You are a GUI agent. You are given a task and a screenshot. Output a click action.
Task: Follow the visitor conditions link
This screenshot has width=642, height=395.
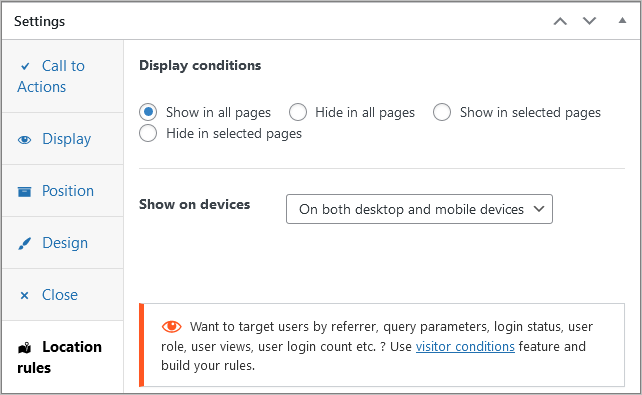pos(465,347)
